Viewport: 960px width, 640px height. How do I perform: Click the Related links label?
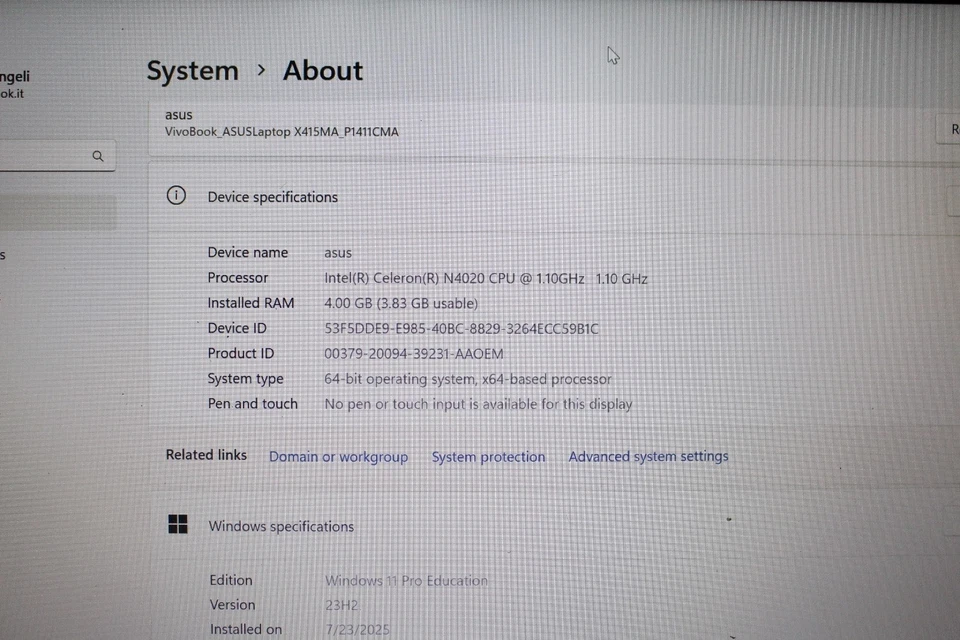click(206, 455)
